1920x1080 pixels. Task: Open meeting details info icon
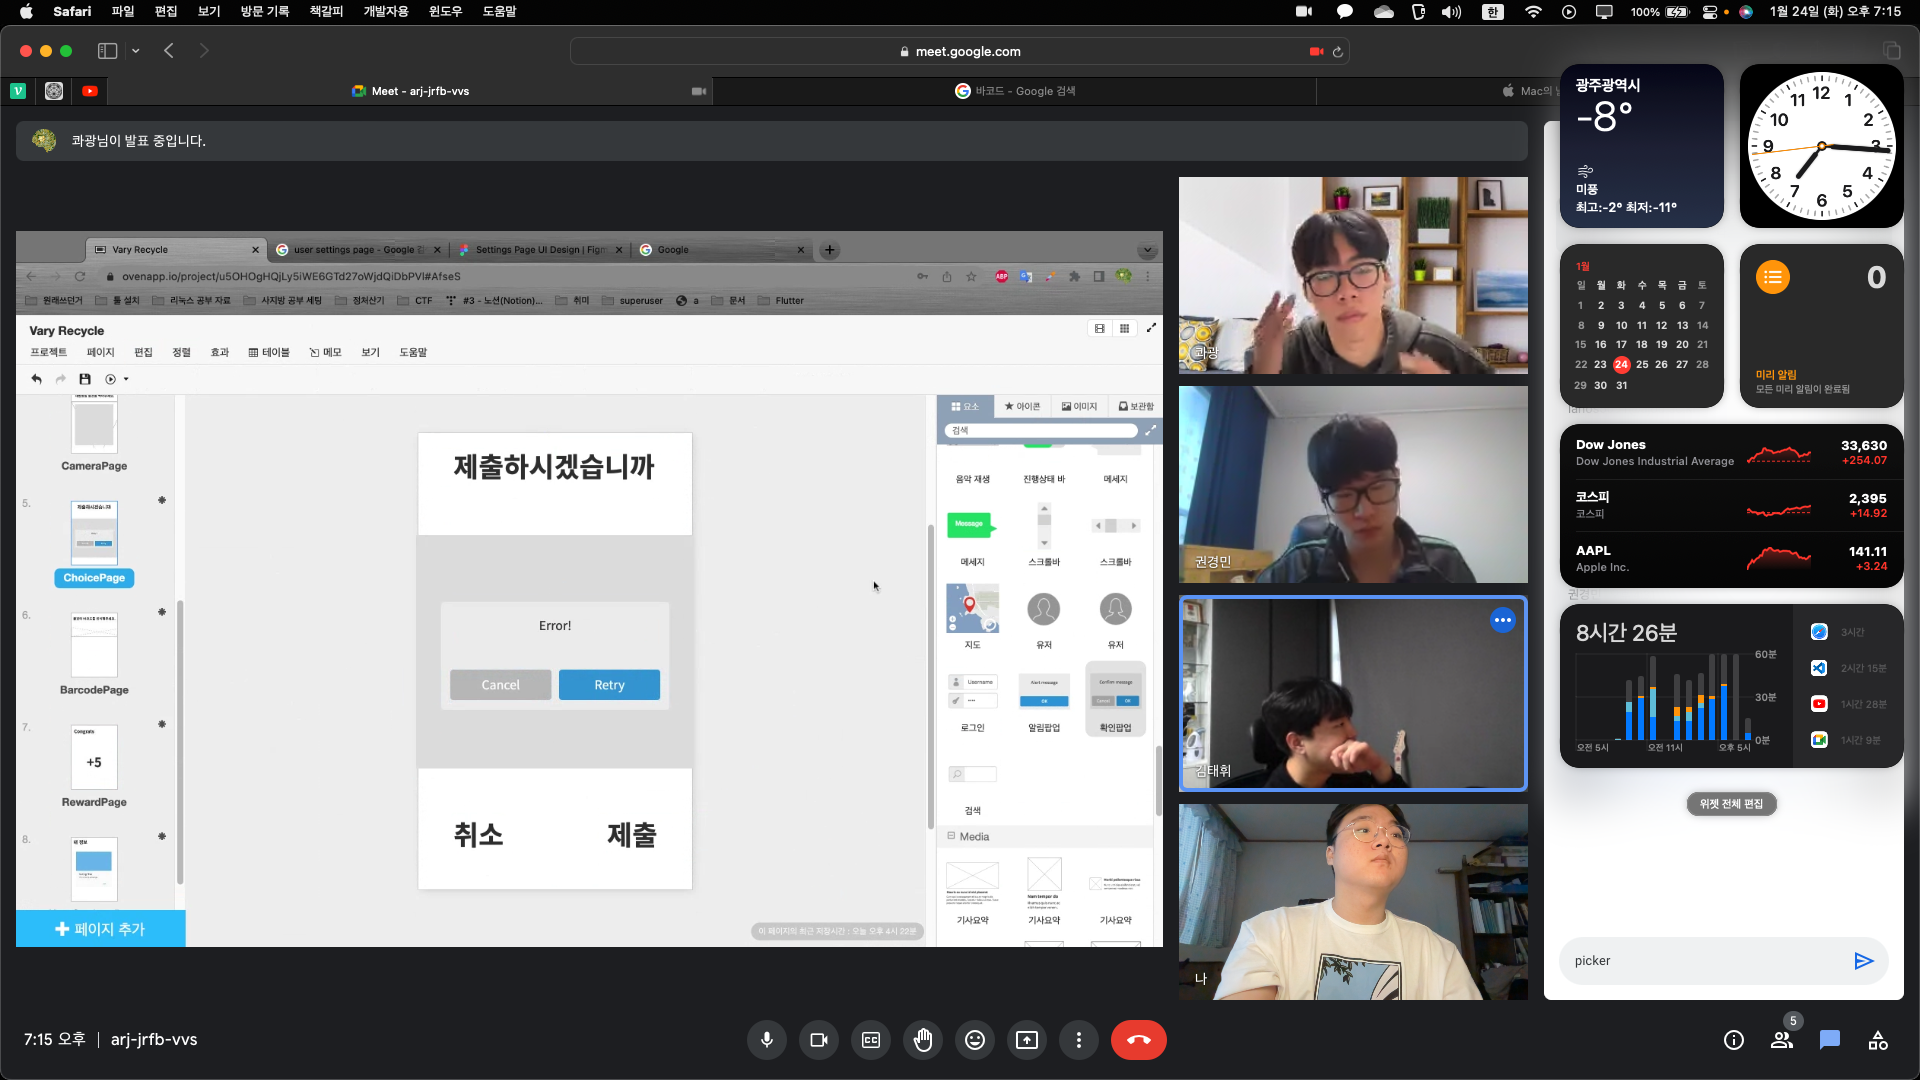coord(1734,1040)
